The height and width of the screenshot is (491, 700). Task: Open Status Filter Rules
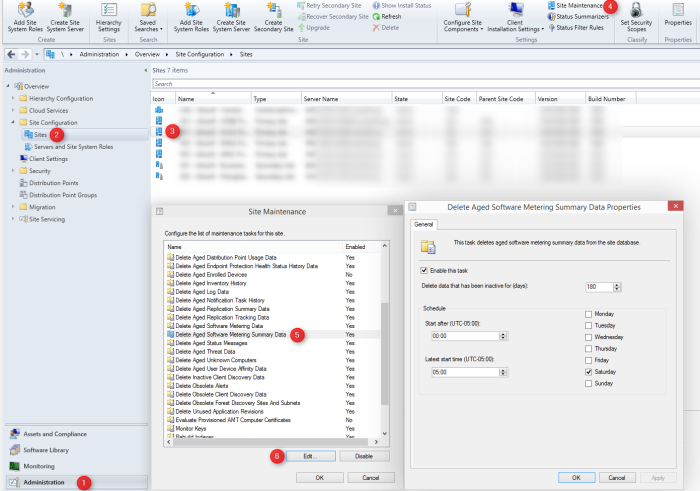pos(576,28)
